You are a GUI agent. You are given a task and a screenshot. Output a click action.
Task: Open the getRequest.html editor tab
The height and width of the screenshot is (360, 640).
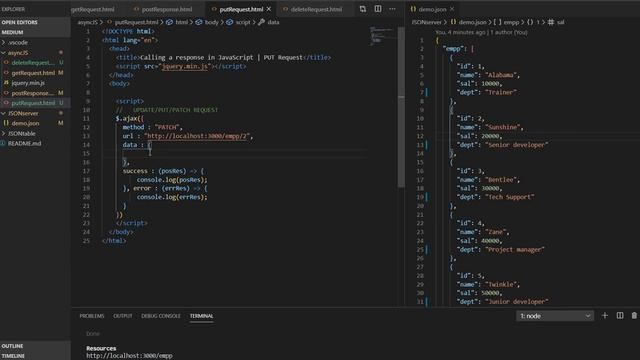[93, 9]
